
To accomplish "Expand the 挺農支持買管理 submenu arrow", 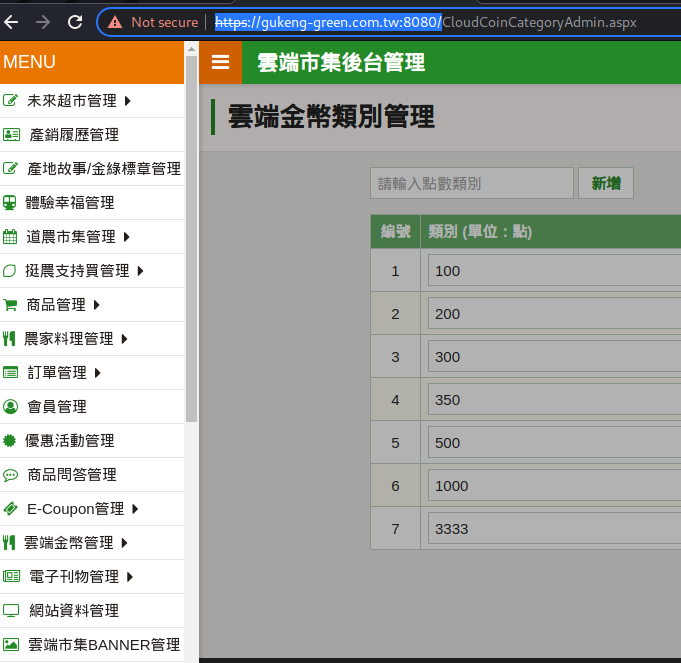I will click(140, 271).
